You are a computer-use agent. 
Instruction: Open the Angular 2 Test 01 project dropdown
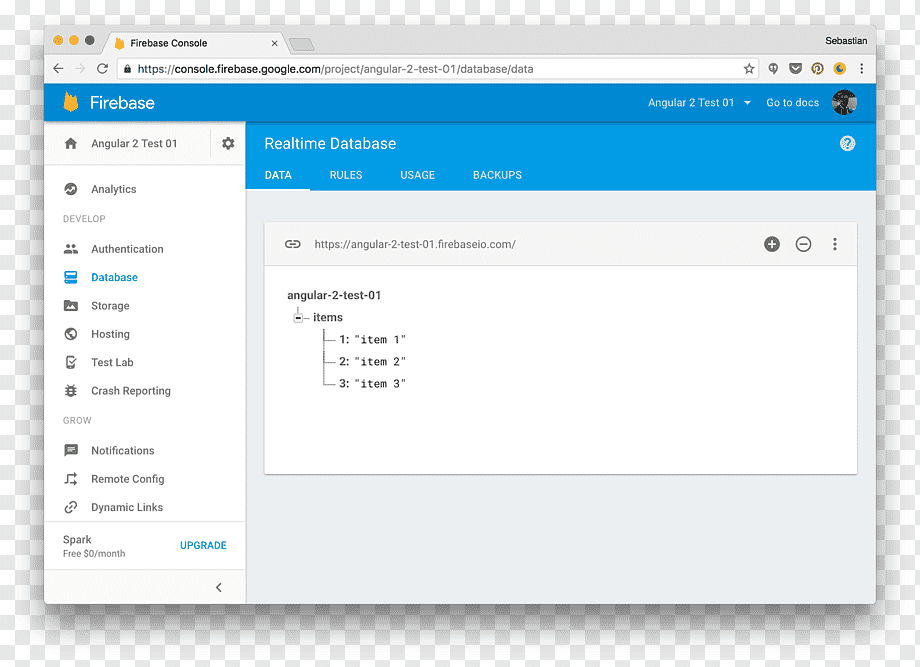click(x=699, y=103)
